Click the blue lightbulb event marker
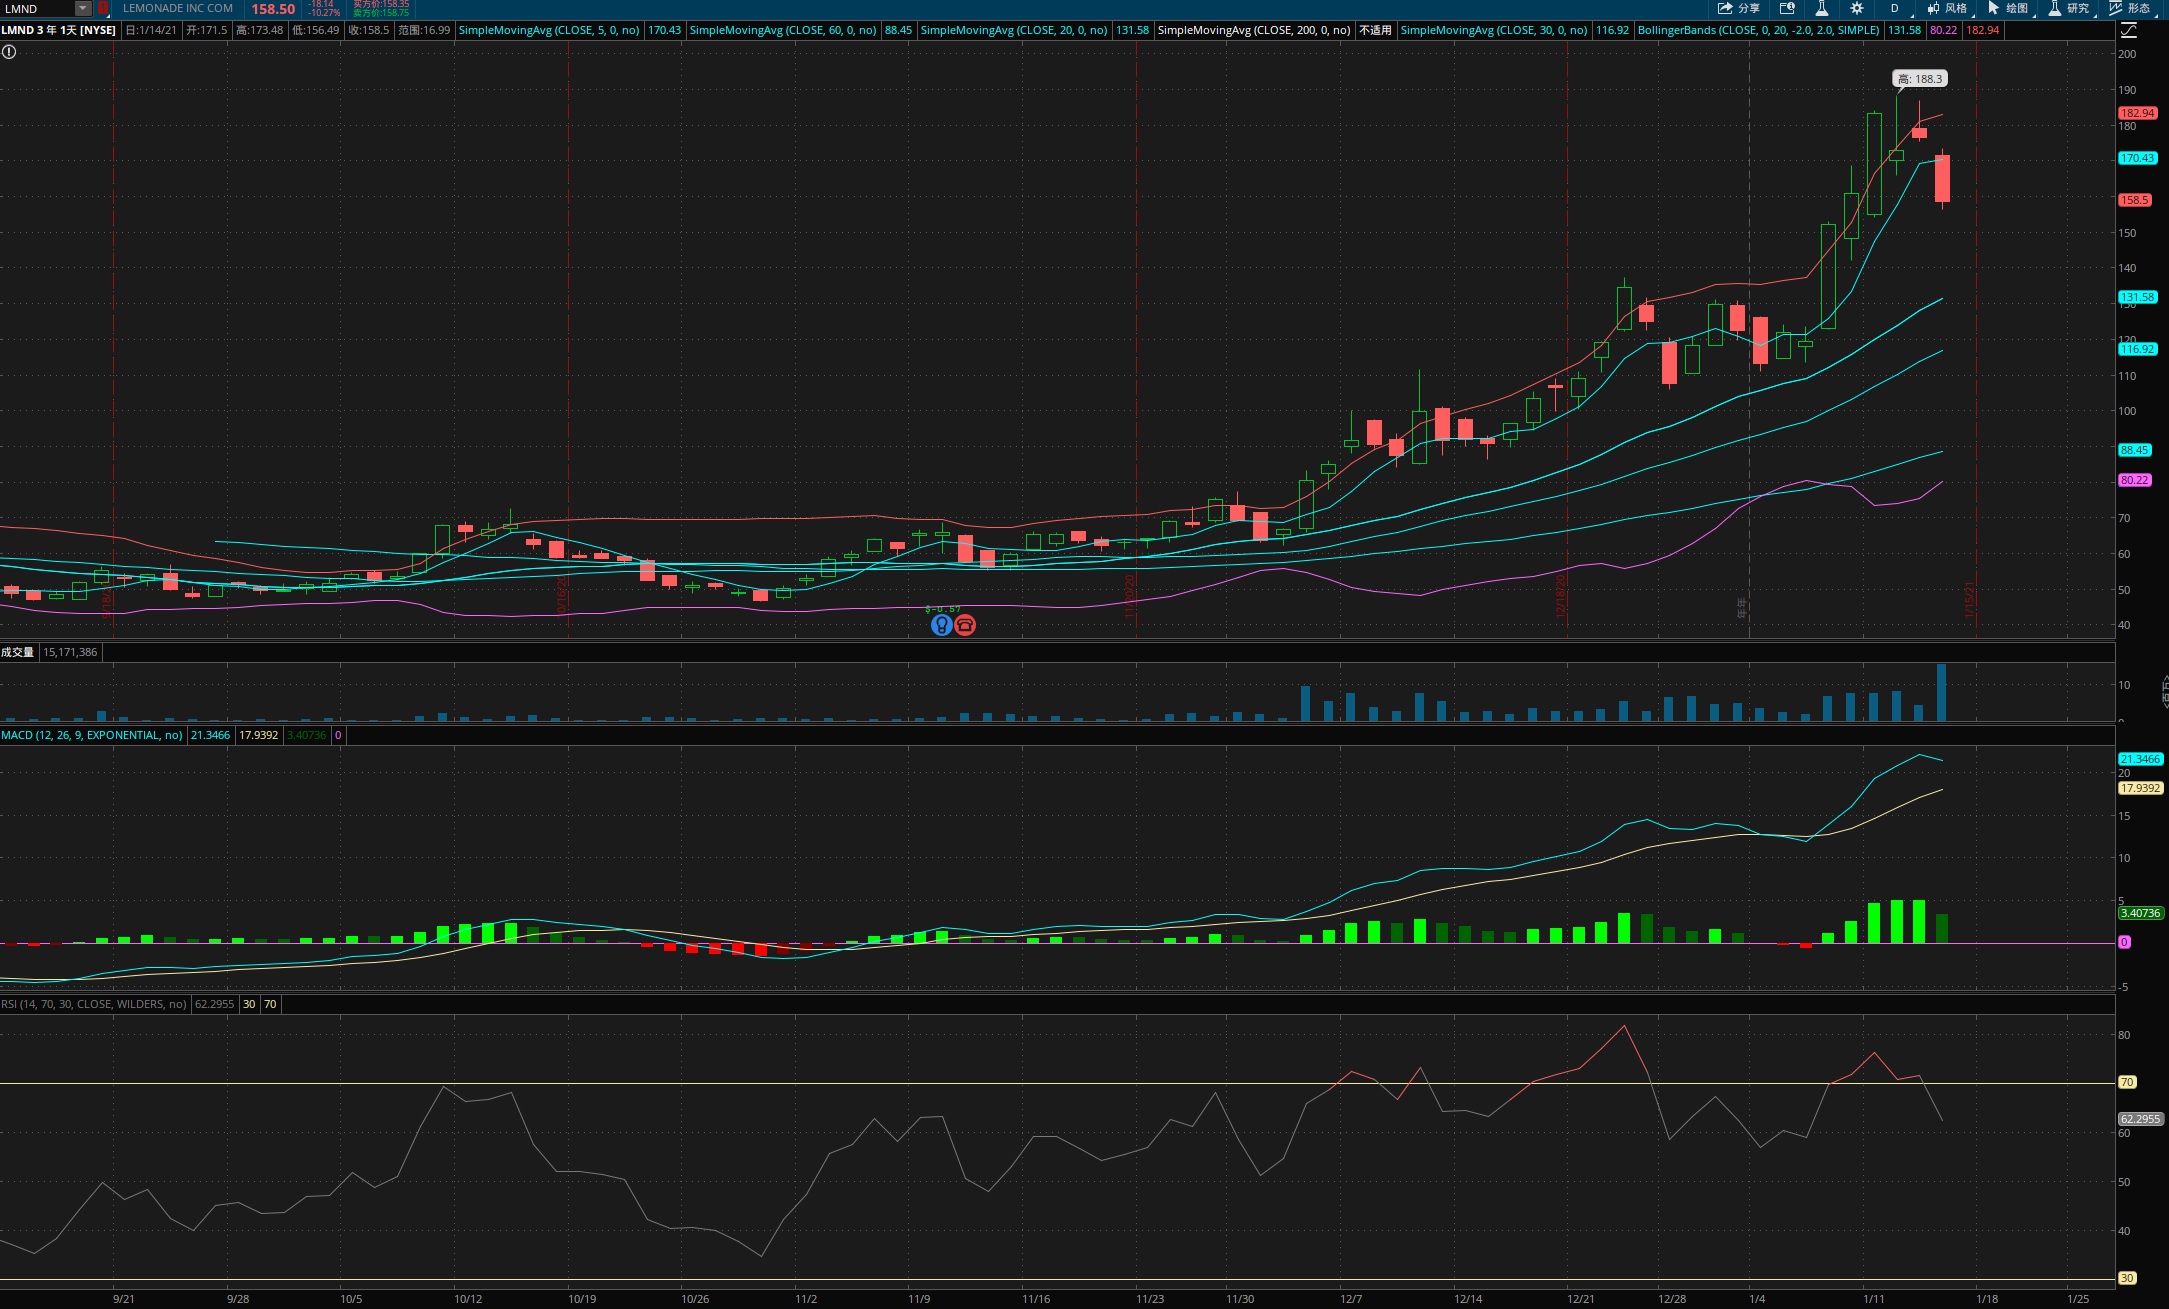Screen dimensions: 2169x1309 (x=940, y=625)
